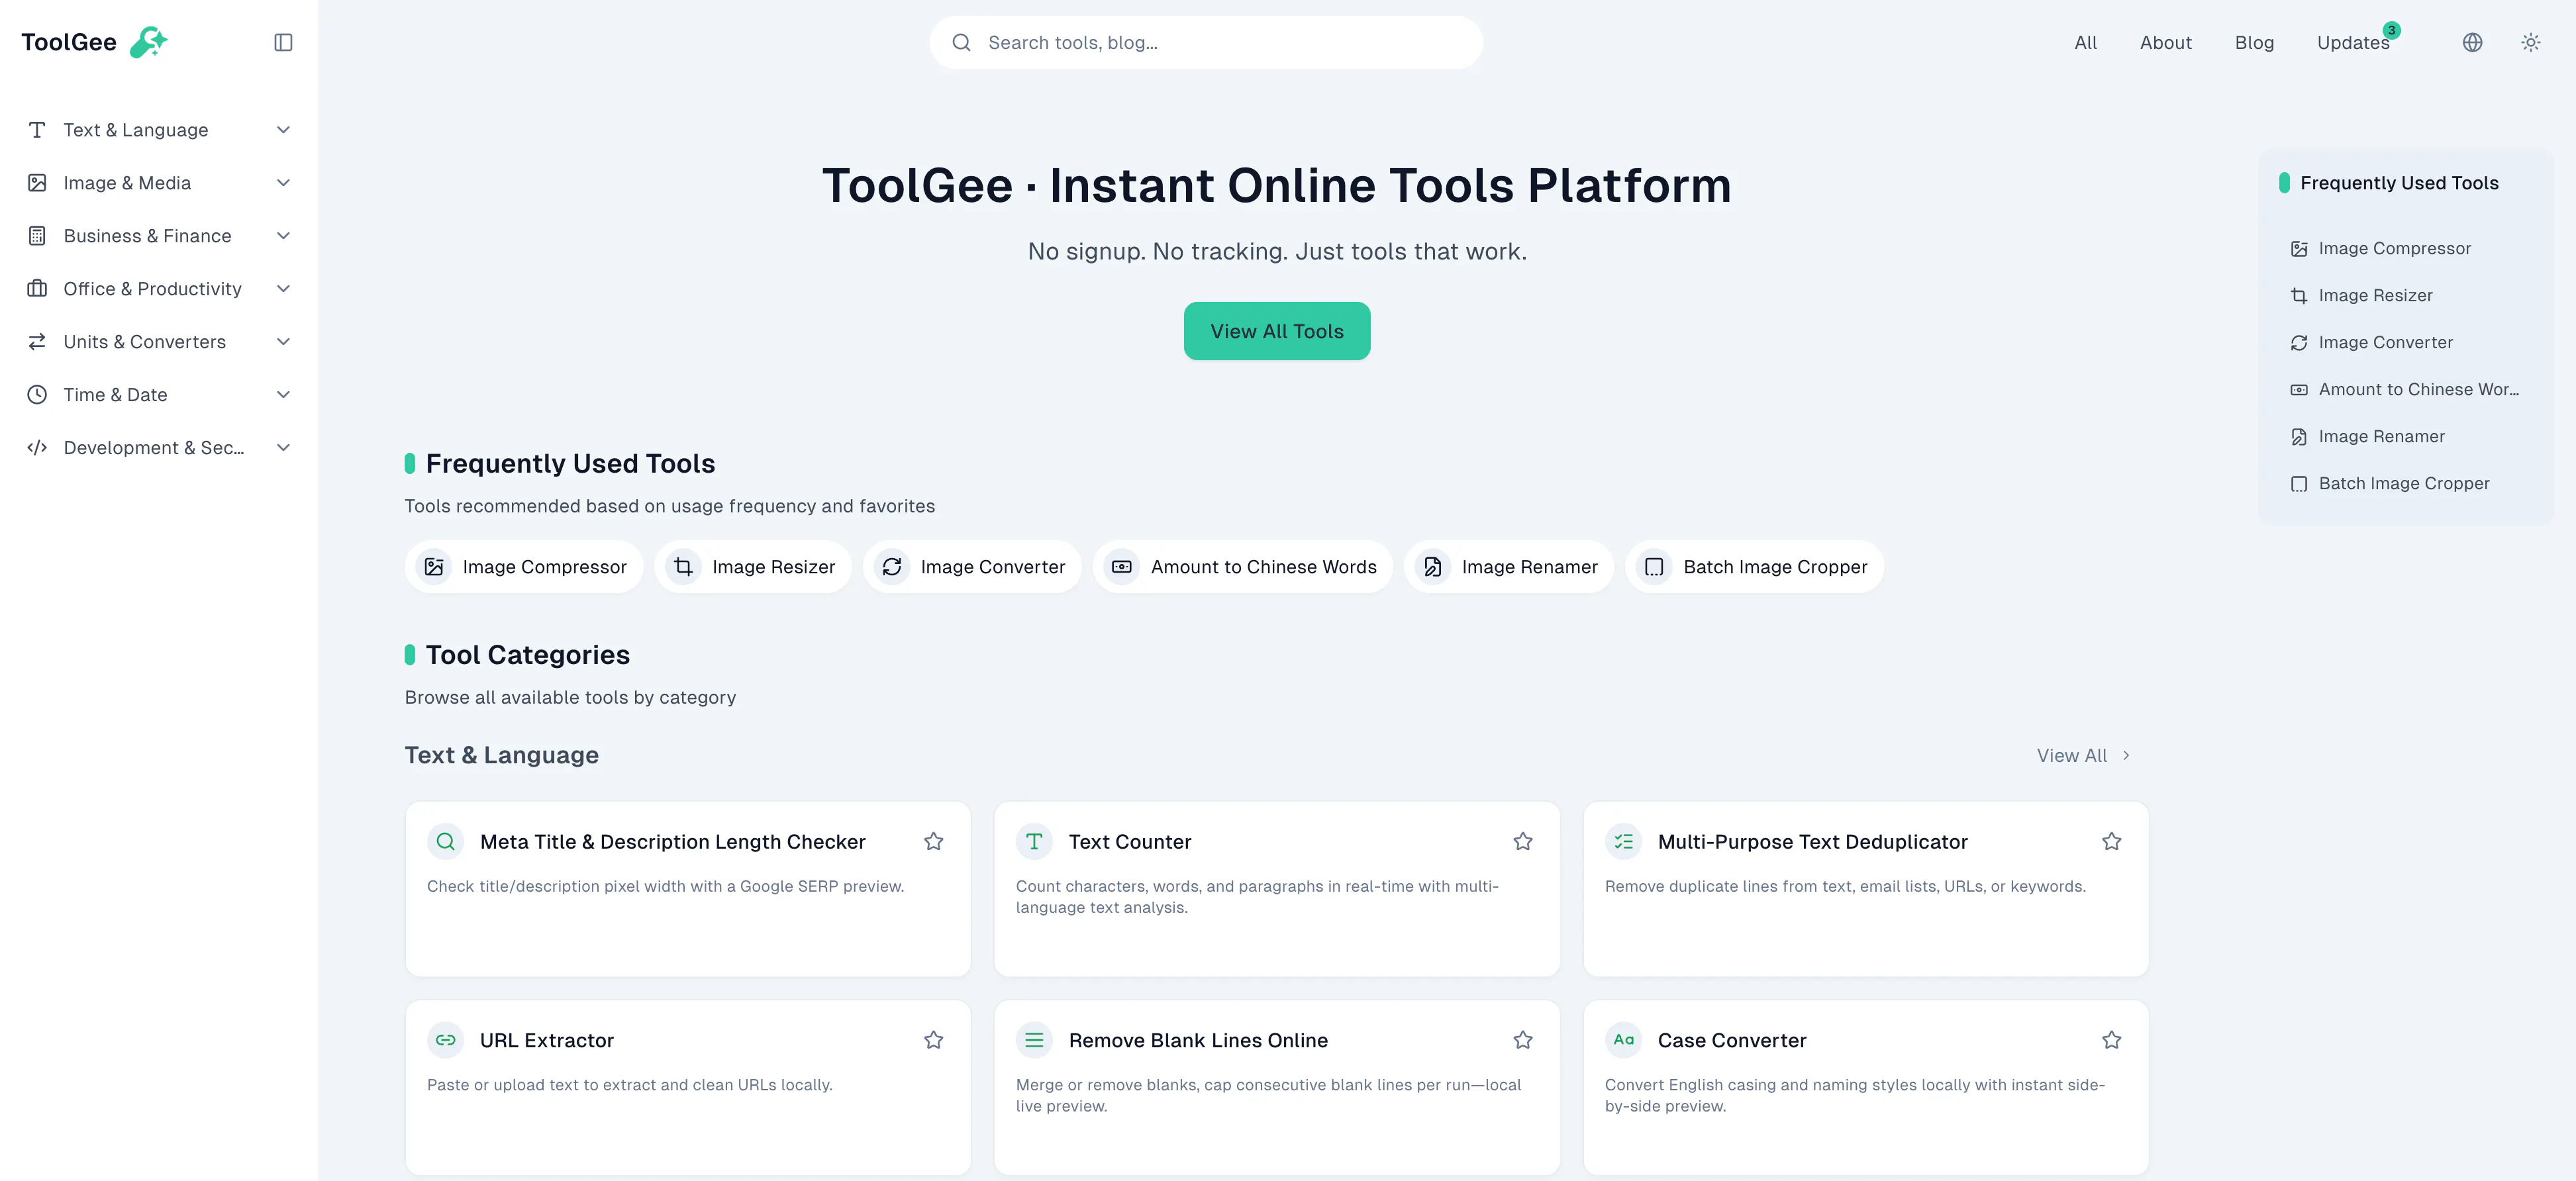Click Remove Blank Lines lines icon
This screenshot has width=2576, height=1181.
(x=1034, y=1040)
